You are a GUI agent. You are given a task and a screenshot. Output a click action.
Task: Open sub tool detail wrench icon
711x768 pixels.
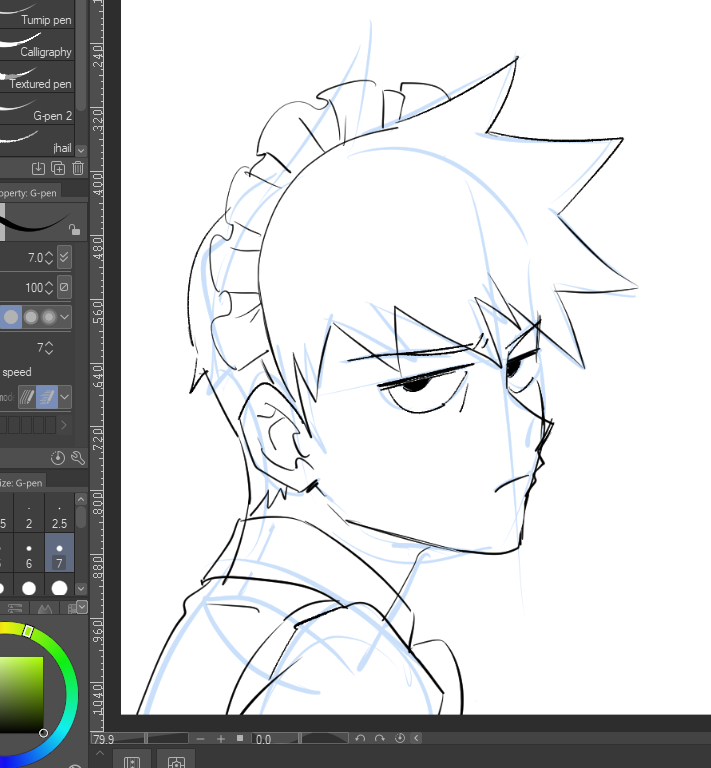78,458
